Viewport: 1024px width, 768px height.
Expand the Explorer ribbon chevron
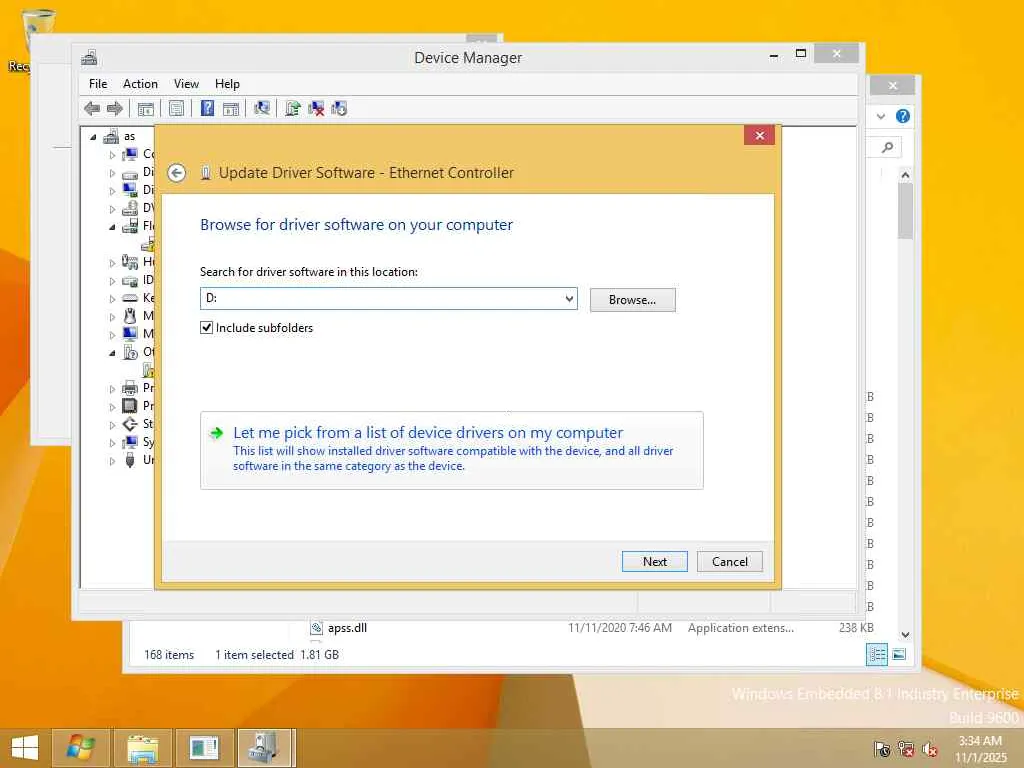[x=881, y=116]
